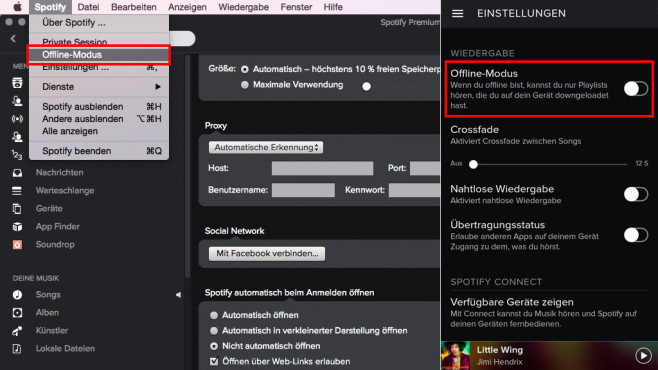Image resolution: width=658 pixels, height=370 pixels.
Task: Open the Hilfe menu
Action: pos(333,7)
